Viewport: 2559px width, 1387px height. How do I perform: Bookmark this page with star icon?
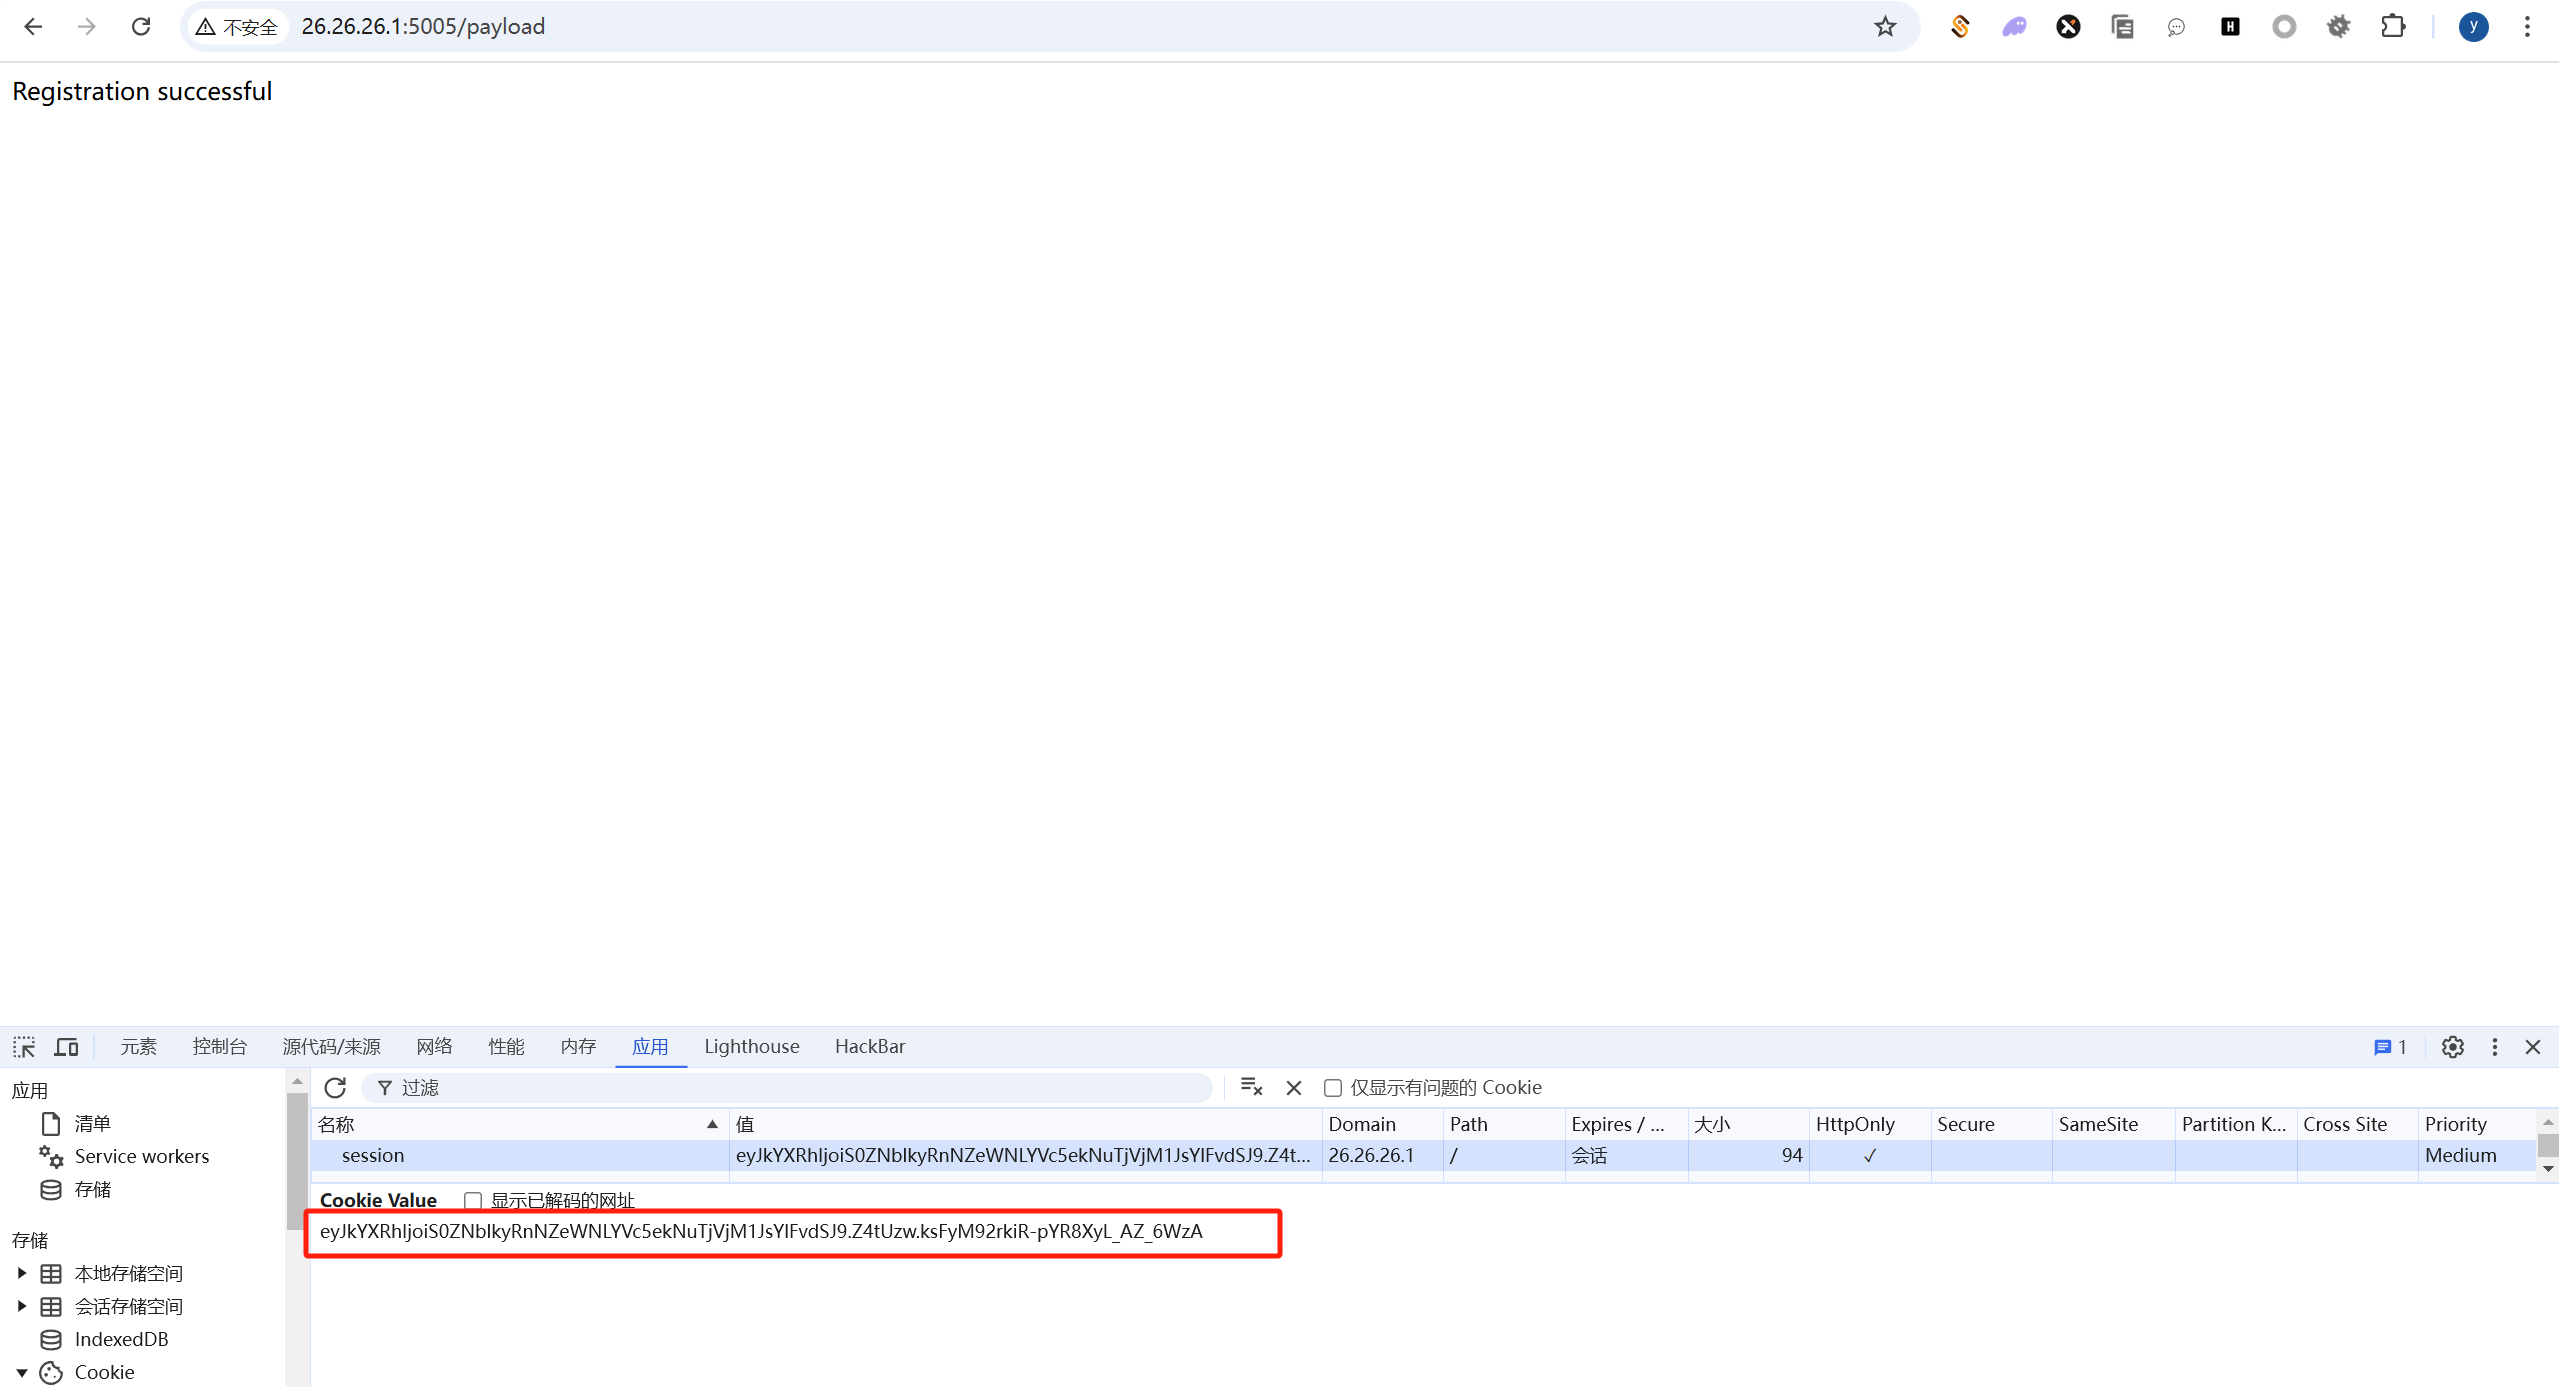click(1884, 26)
